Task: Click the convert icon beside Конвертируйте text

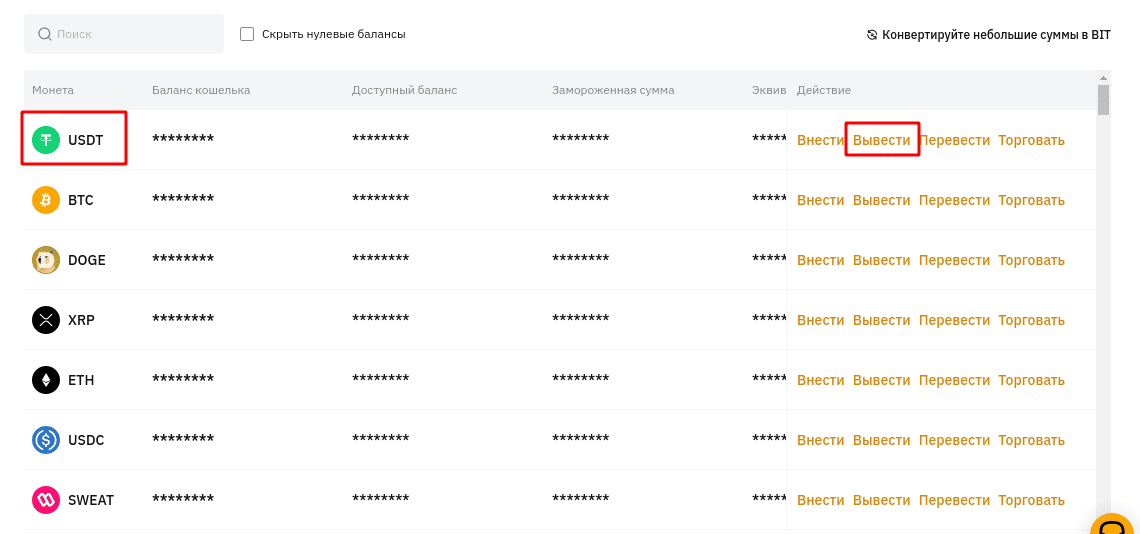Action: point(872,34)
